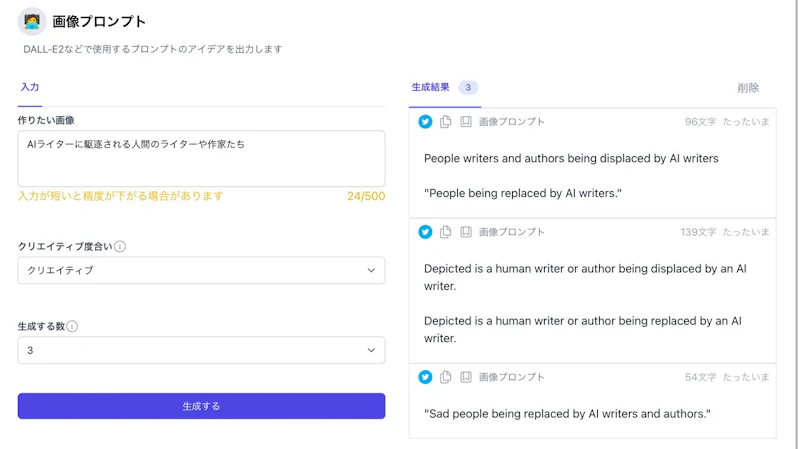Click into the 作りたい画像 text field
This screenshot has height=449, width=800.
(201, 158)
